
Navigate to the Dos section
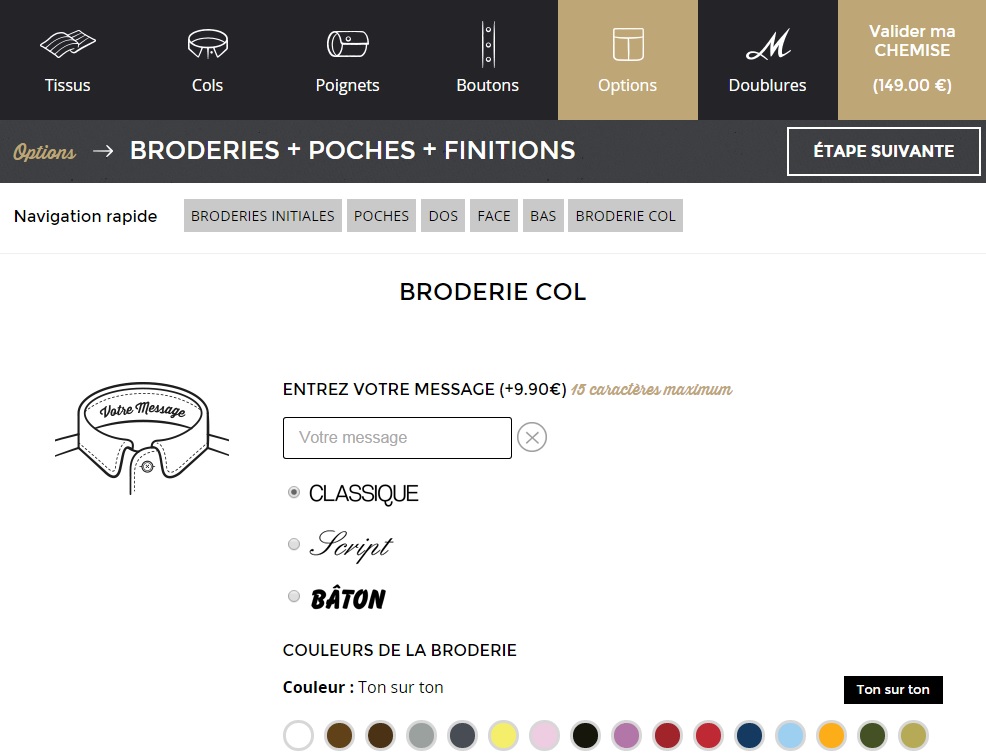[443, 216]
